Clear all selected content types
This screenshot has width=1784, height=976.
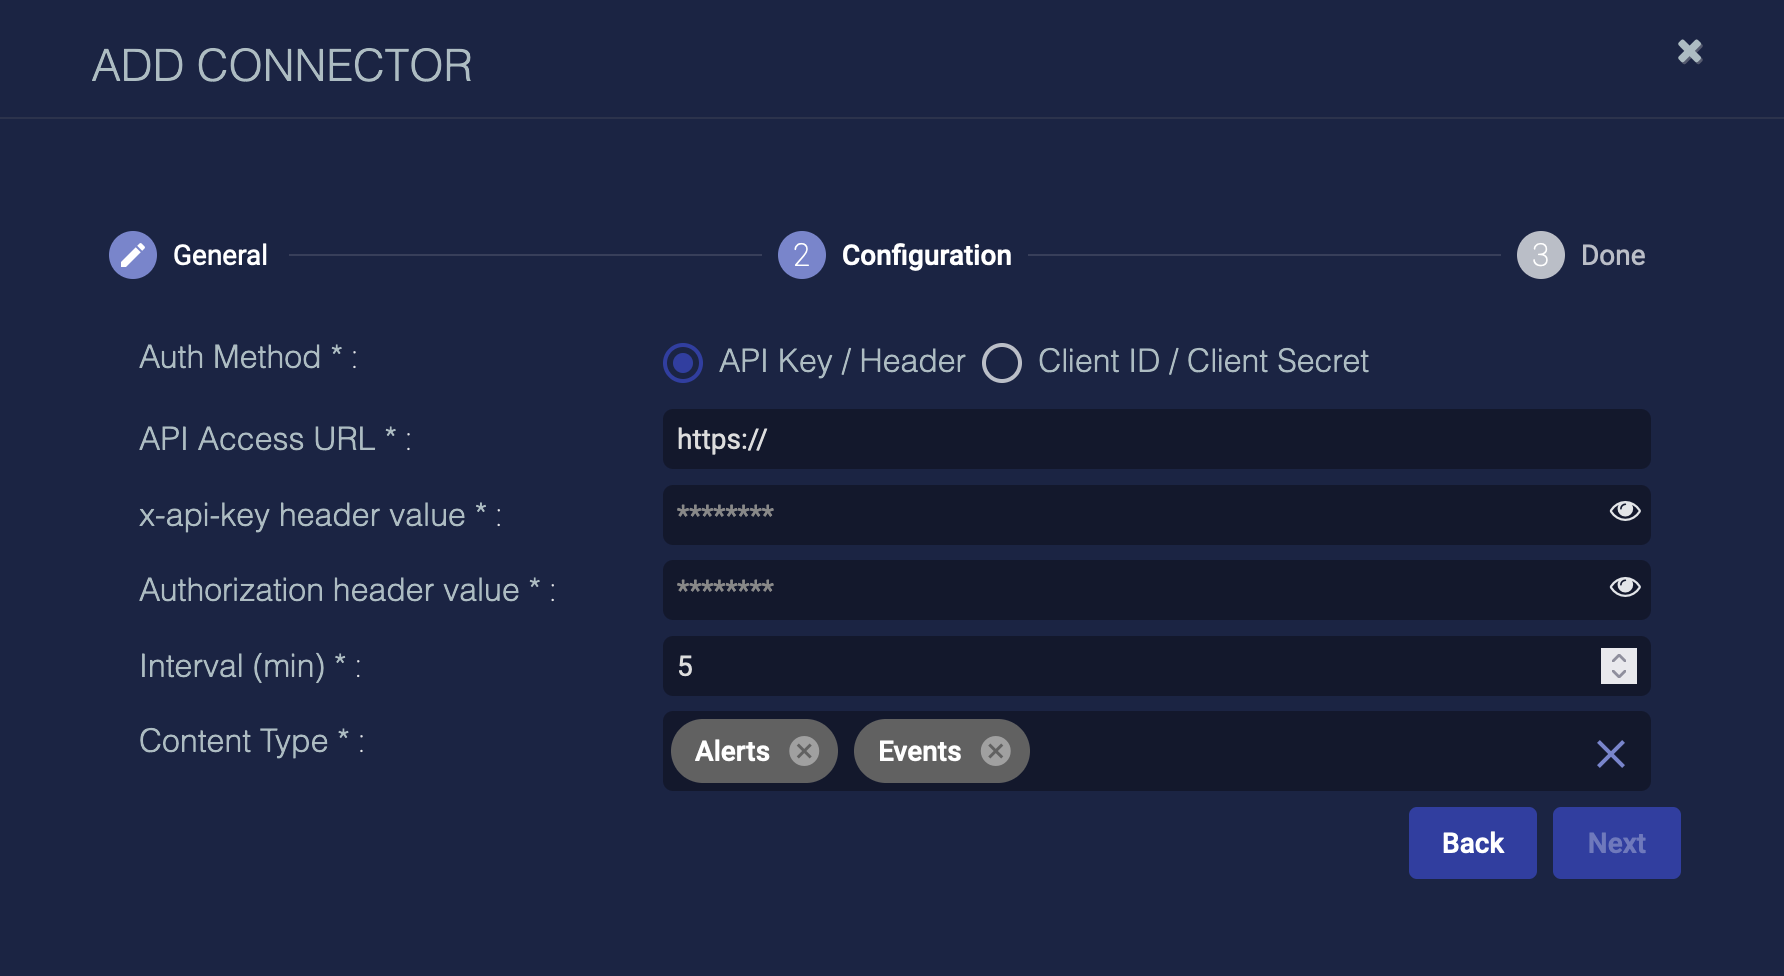[x=1610, y=753]
